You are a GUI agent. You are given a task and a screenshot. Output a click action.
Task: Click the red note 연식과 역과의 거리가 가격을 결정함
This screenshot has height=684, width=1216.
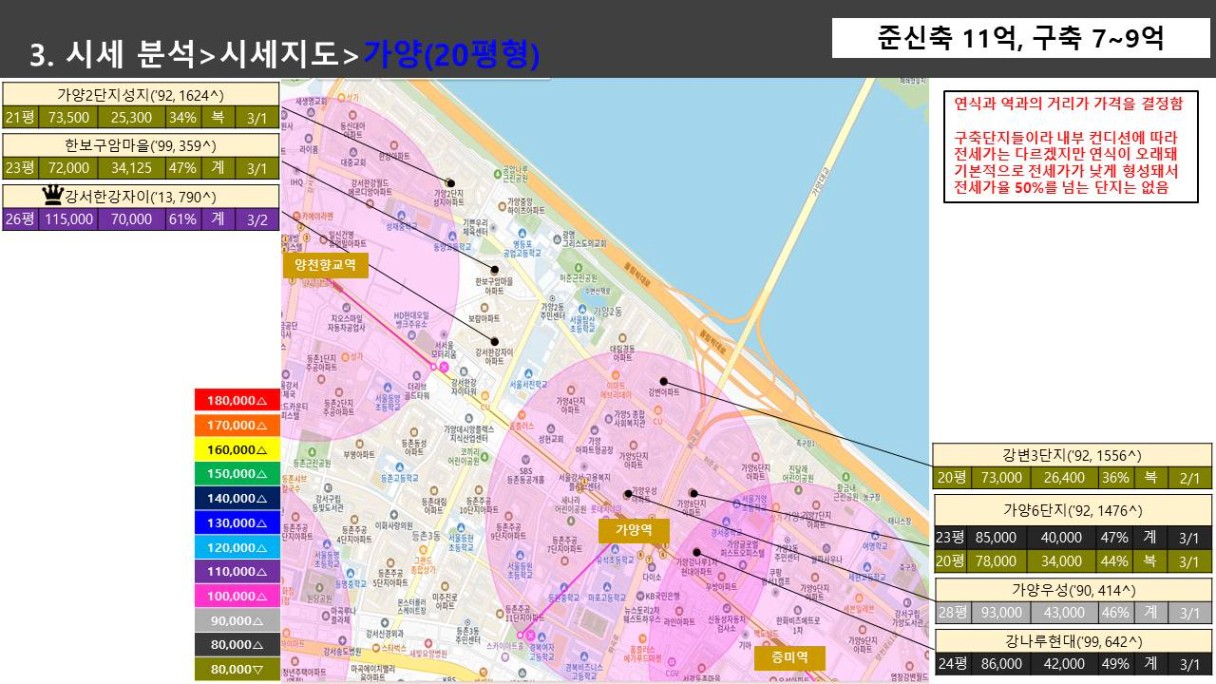pyautogui.click(x=1070, y=103)
